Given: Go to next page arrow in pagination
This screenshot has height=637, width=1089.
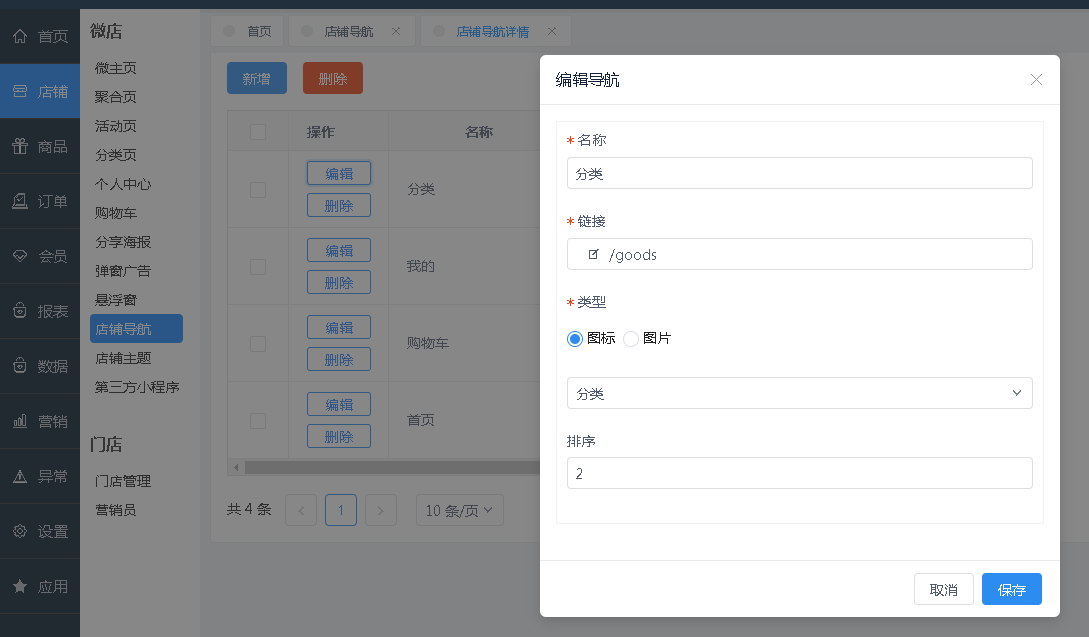Looking at the screenshot, I should tap(381, 510).
